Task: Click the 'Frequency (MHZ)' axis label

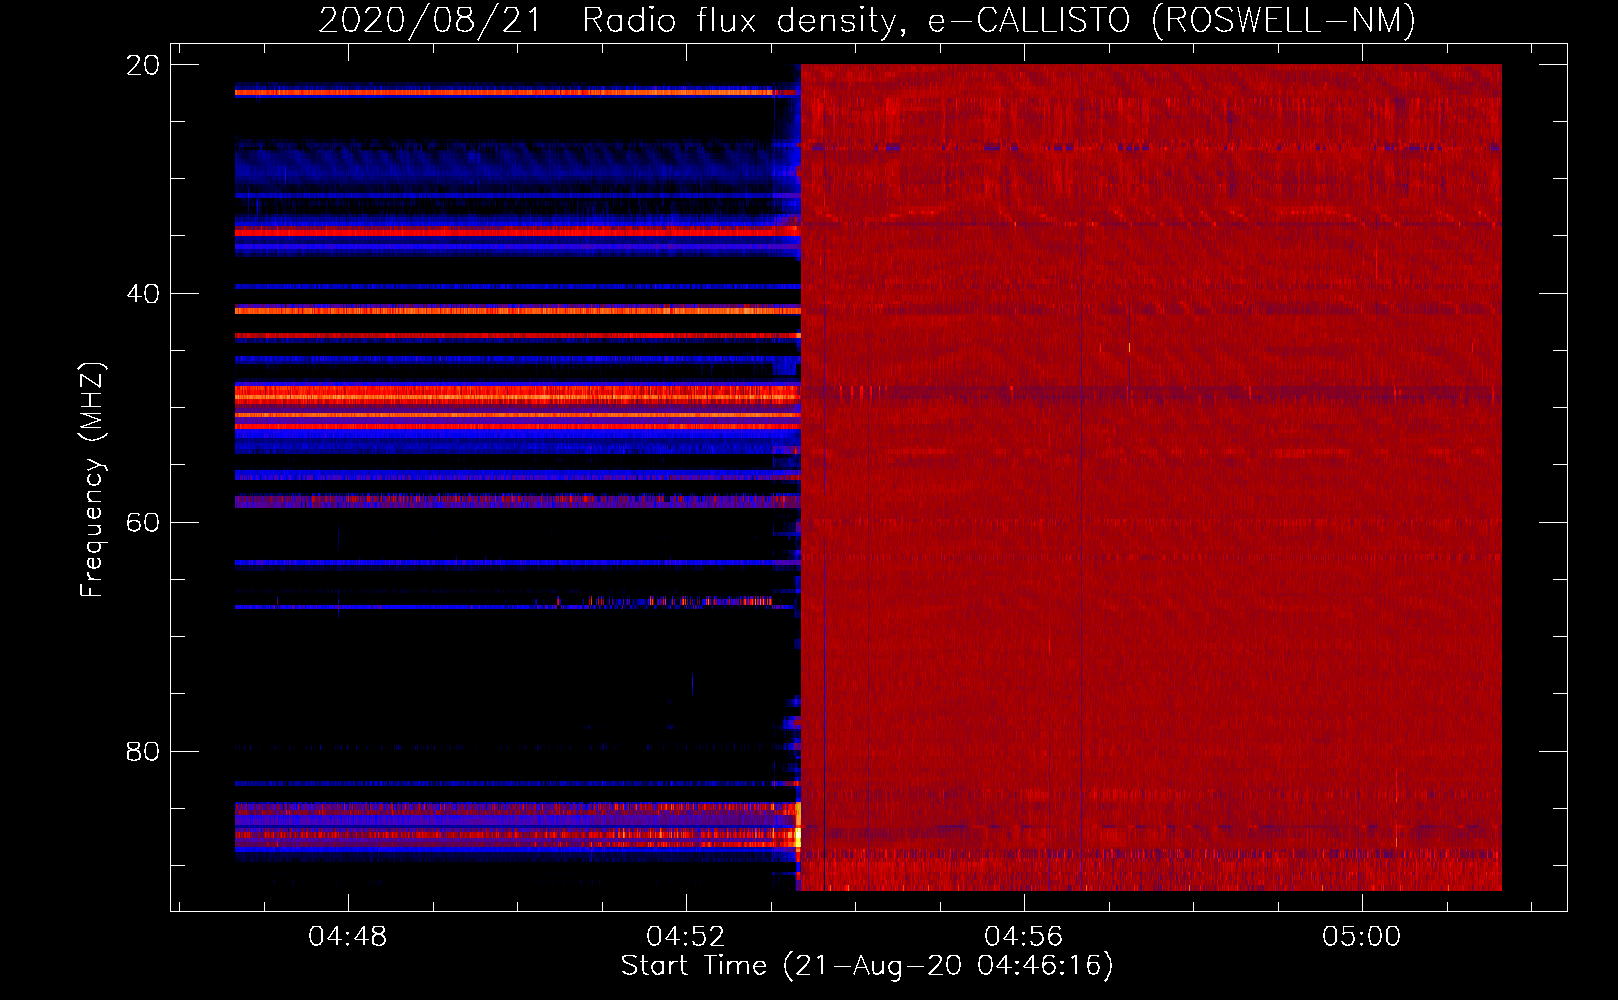Action: [x=92, y=480]
